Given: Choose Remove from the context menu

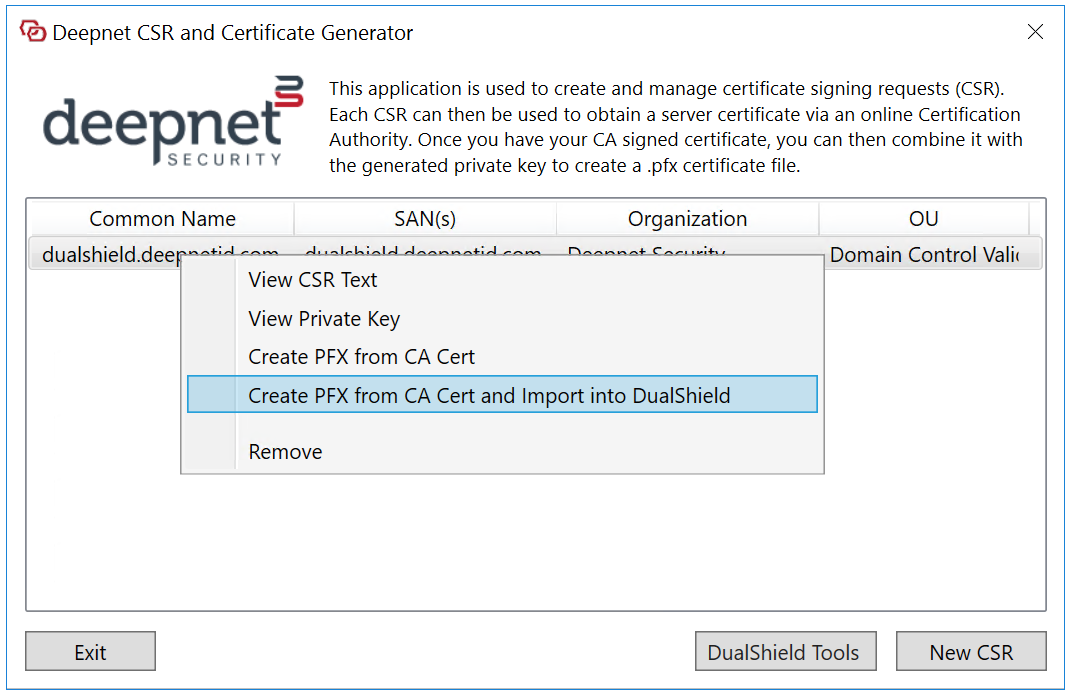Looking at the screenshot, I should [285, 452].
